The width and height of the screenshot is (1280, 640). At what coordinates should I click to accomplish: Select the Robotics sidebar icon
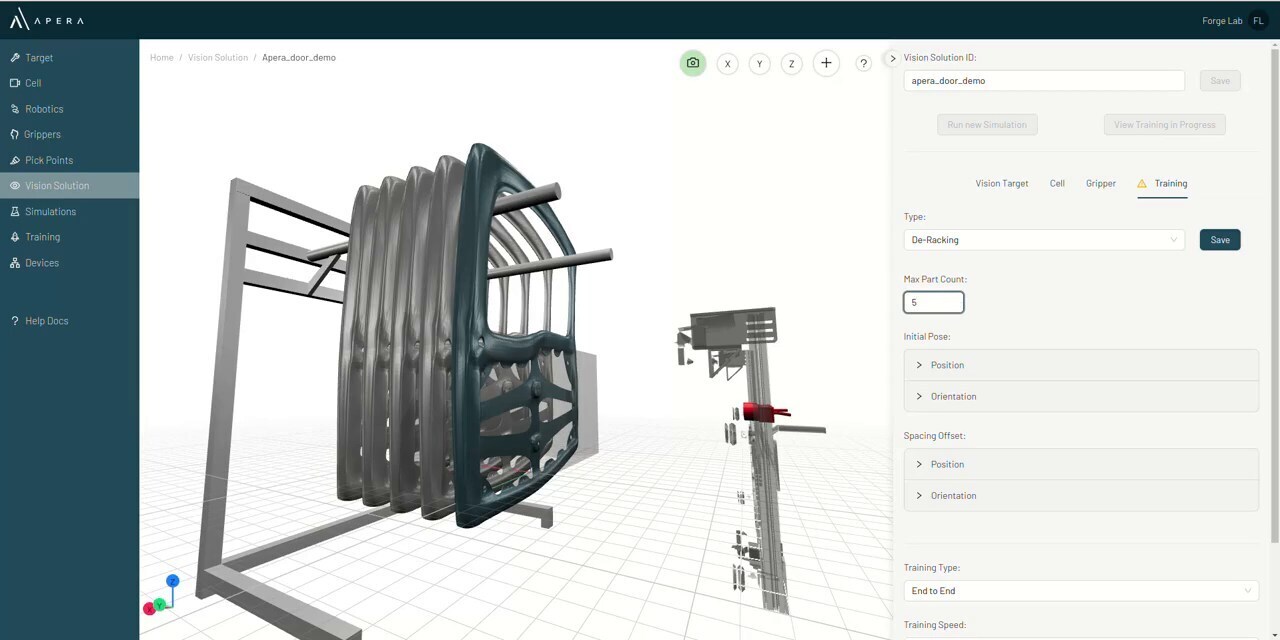[x=44, y=108]
